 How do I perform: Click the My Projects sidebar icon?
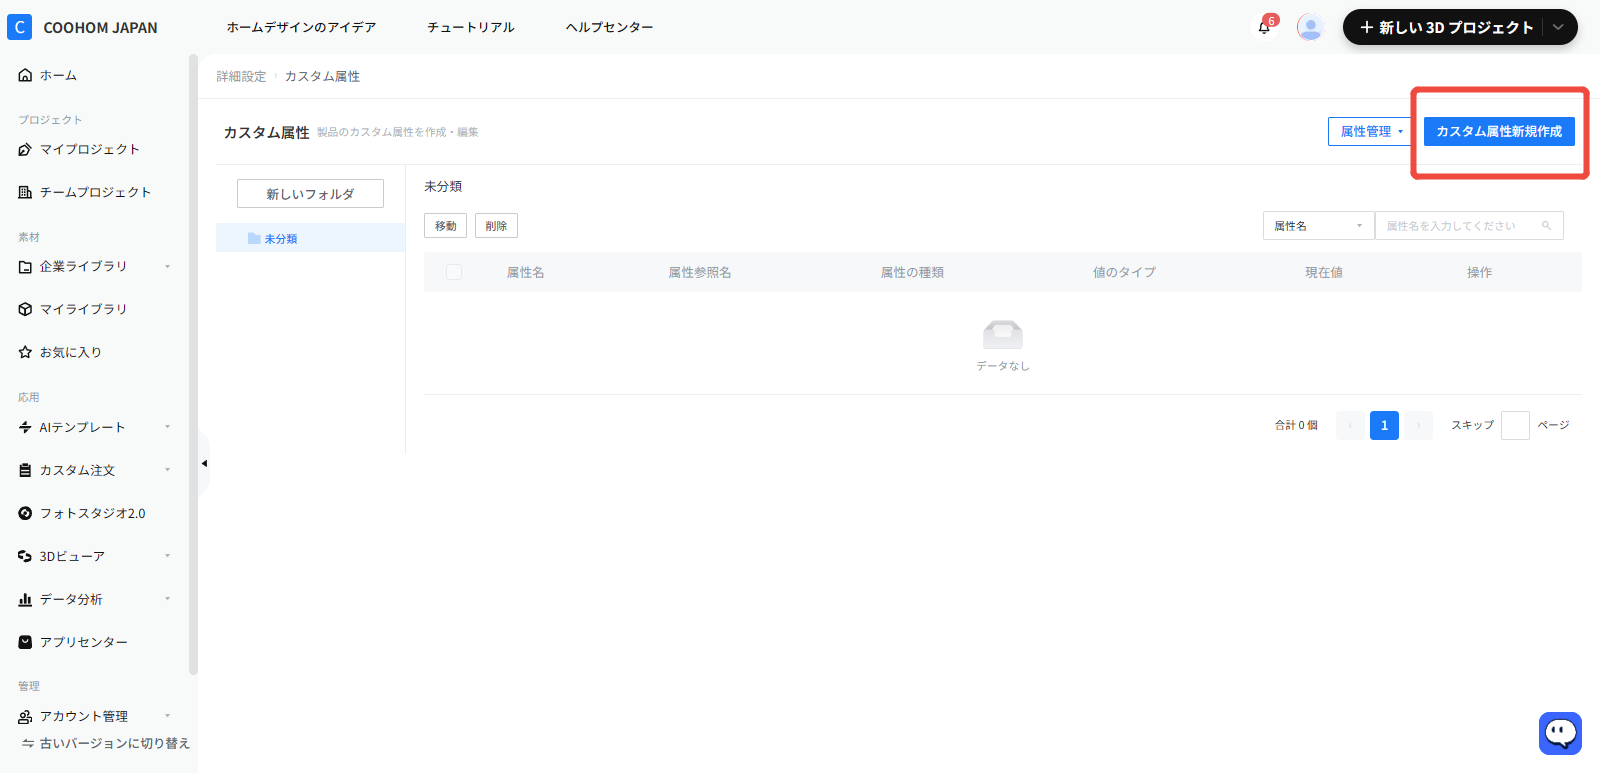(x=25, y=149)
